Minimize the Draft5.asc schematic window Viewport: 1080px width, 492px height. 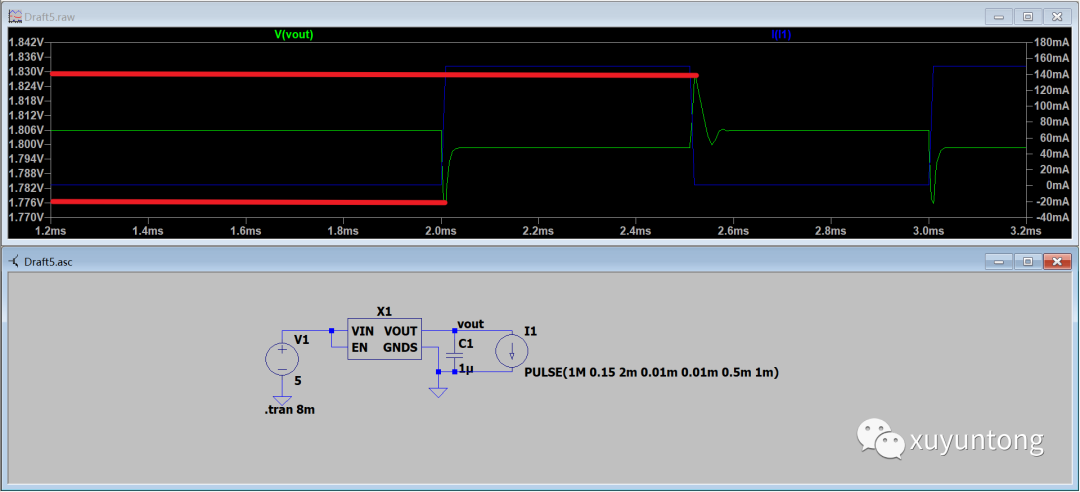(999, 261)
